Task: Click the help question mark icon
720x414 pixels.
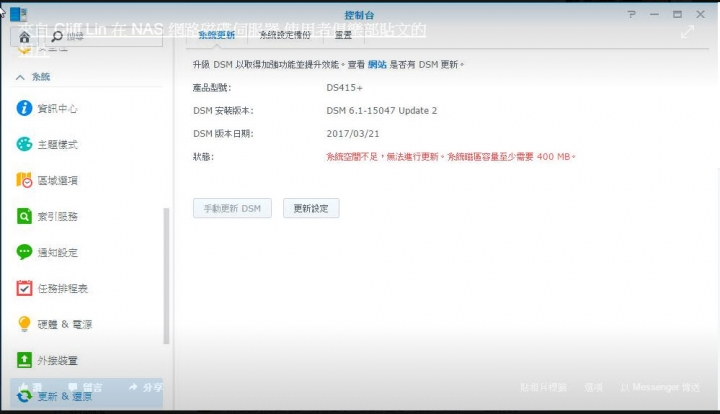Action: [632, 14]
